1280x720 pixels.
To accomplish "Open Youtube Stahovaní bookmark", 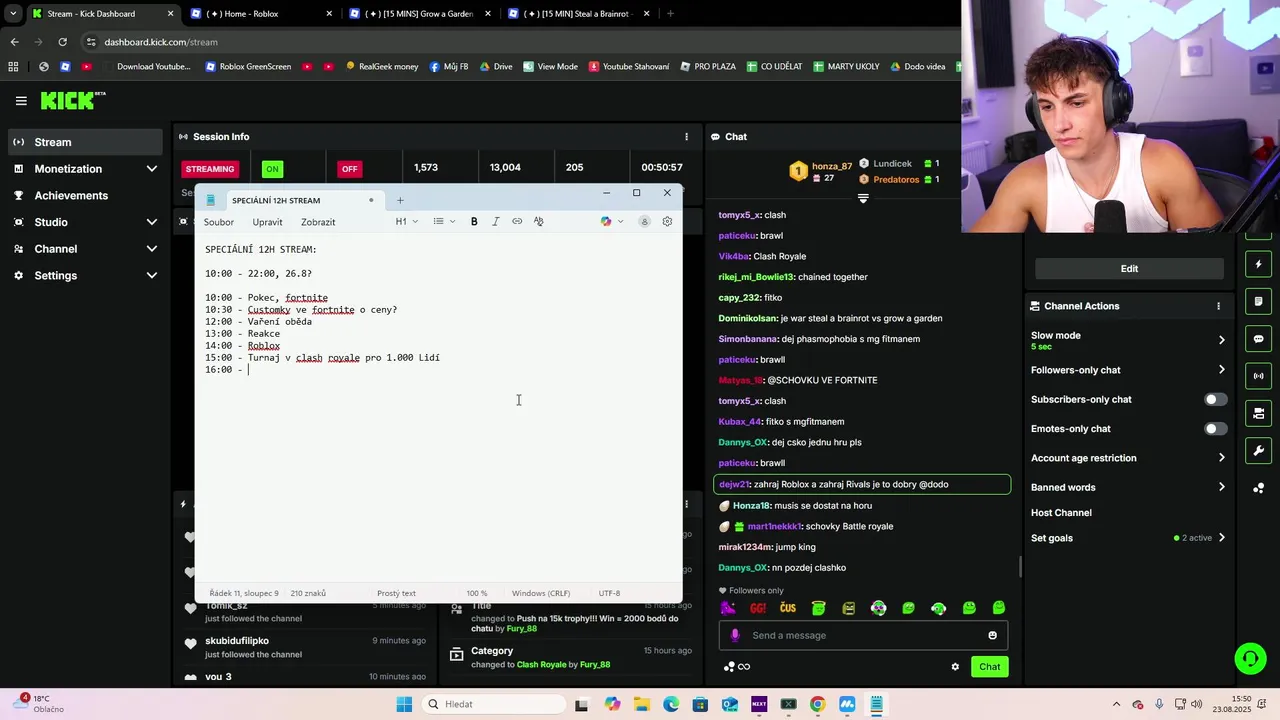I will (x=629, y=67).
